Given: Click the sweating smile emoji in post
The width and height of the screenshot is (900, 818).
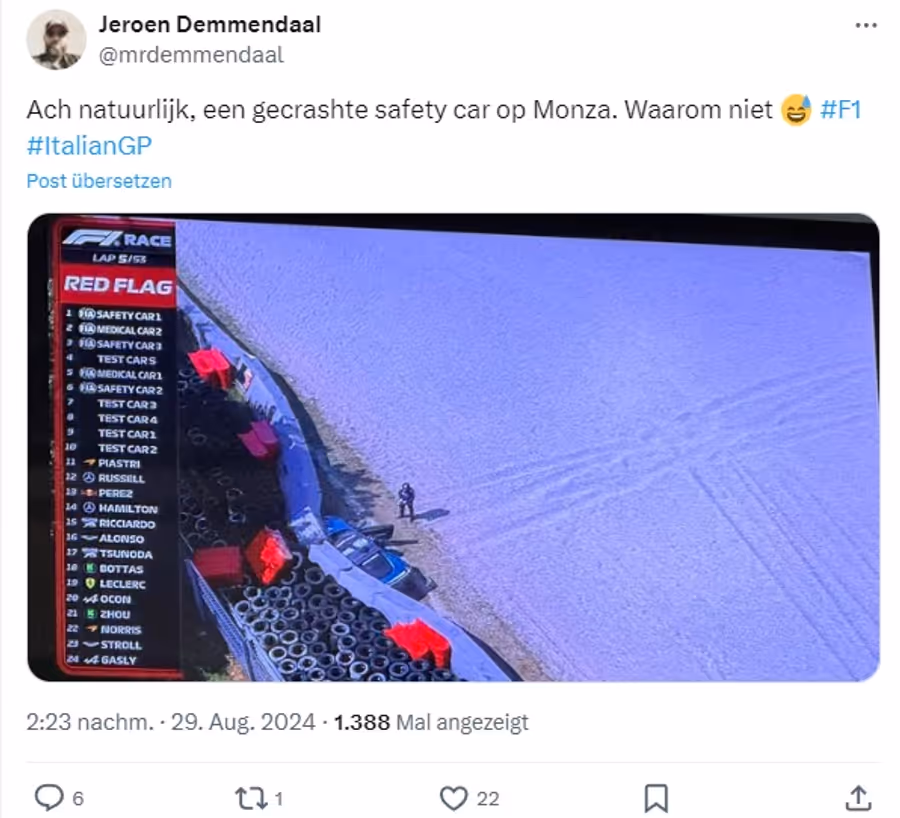Looking at the screenshot, I should [796, 109].
